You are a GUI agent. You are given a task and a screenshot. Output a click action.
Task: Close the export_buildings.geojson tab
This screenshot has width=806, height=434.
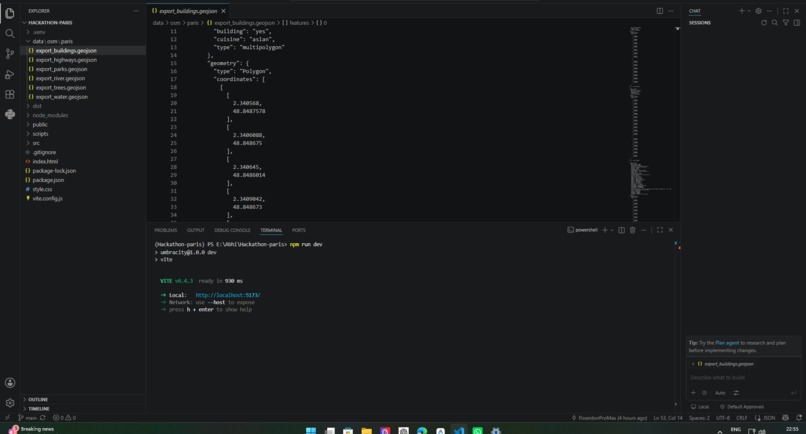tap(223, 11)
